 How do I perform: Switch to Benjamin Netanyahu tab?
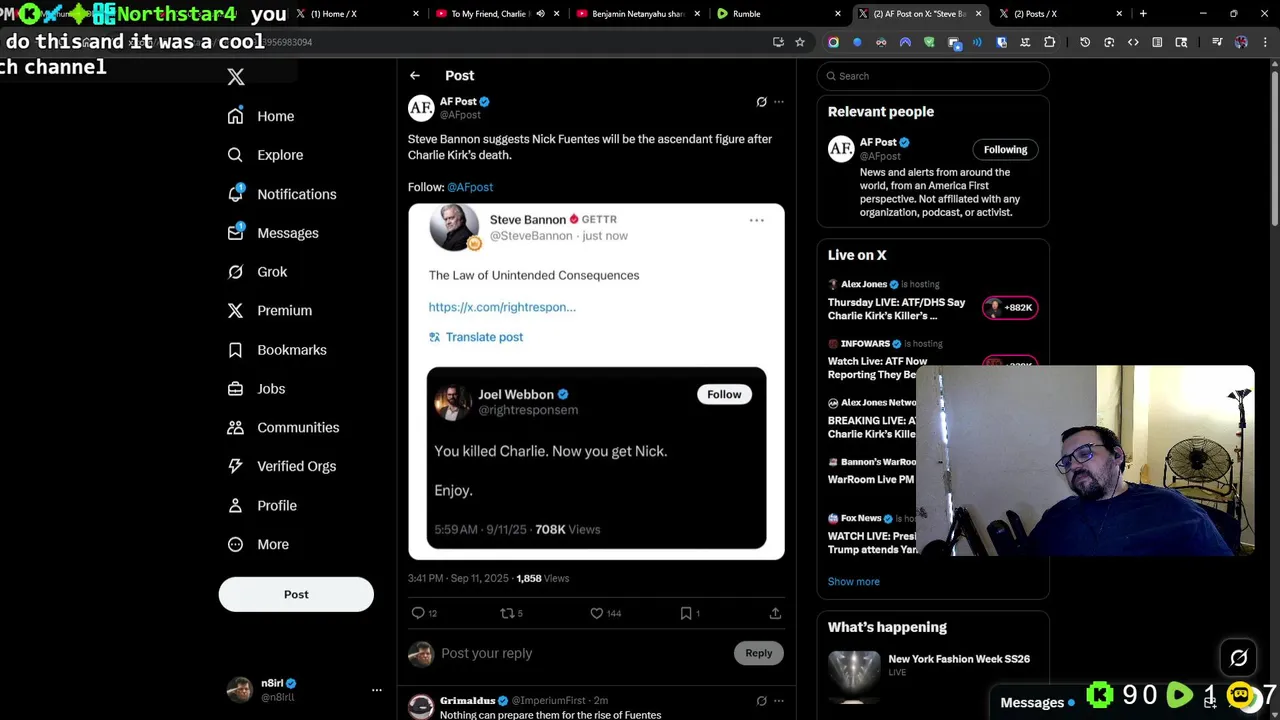[x=638, y=14]
